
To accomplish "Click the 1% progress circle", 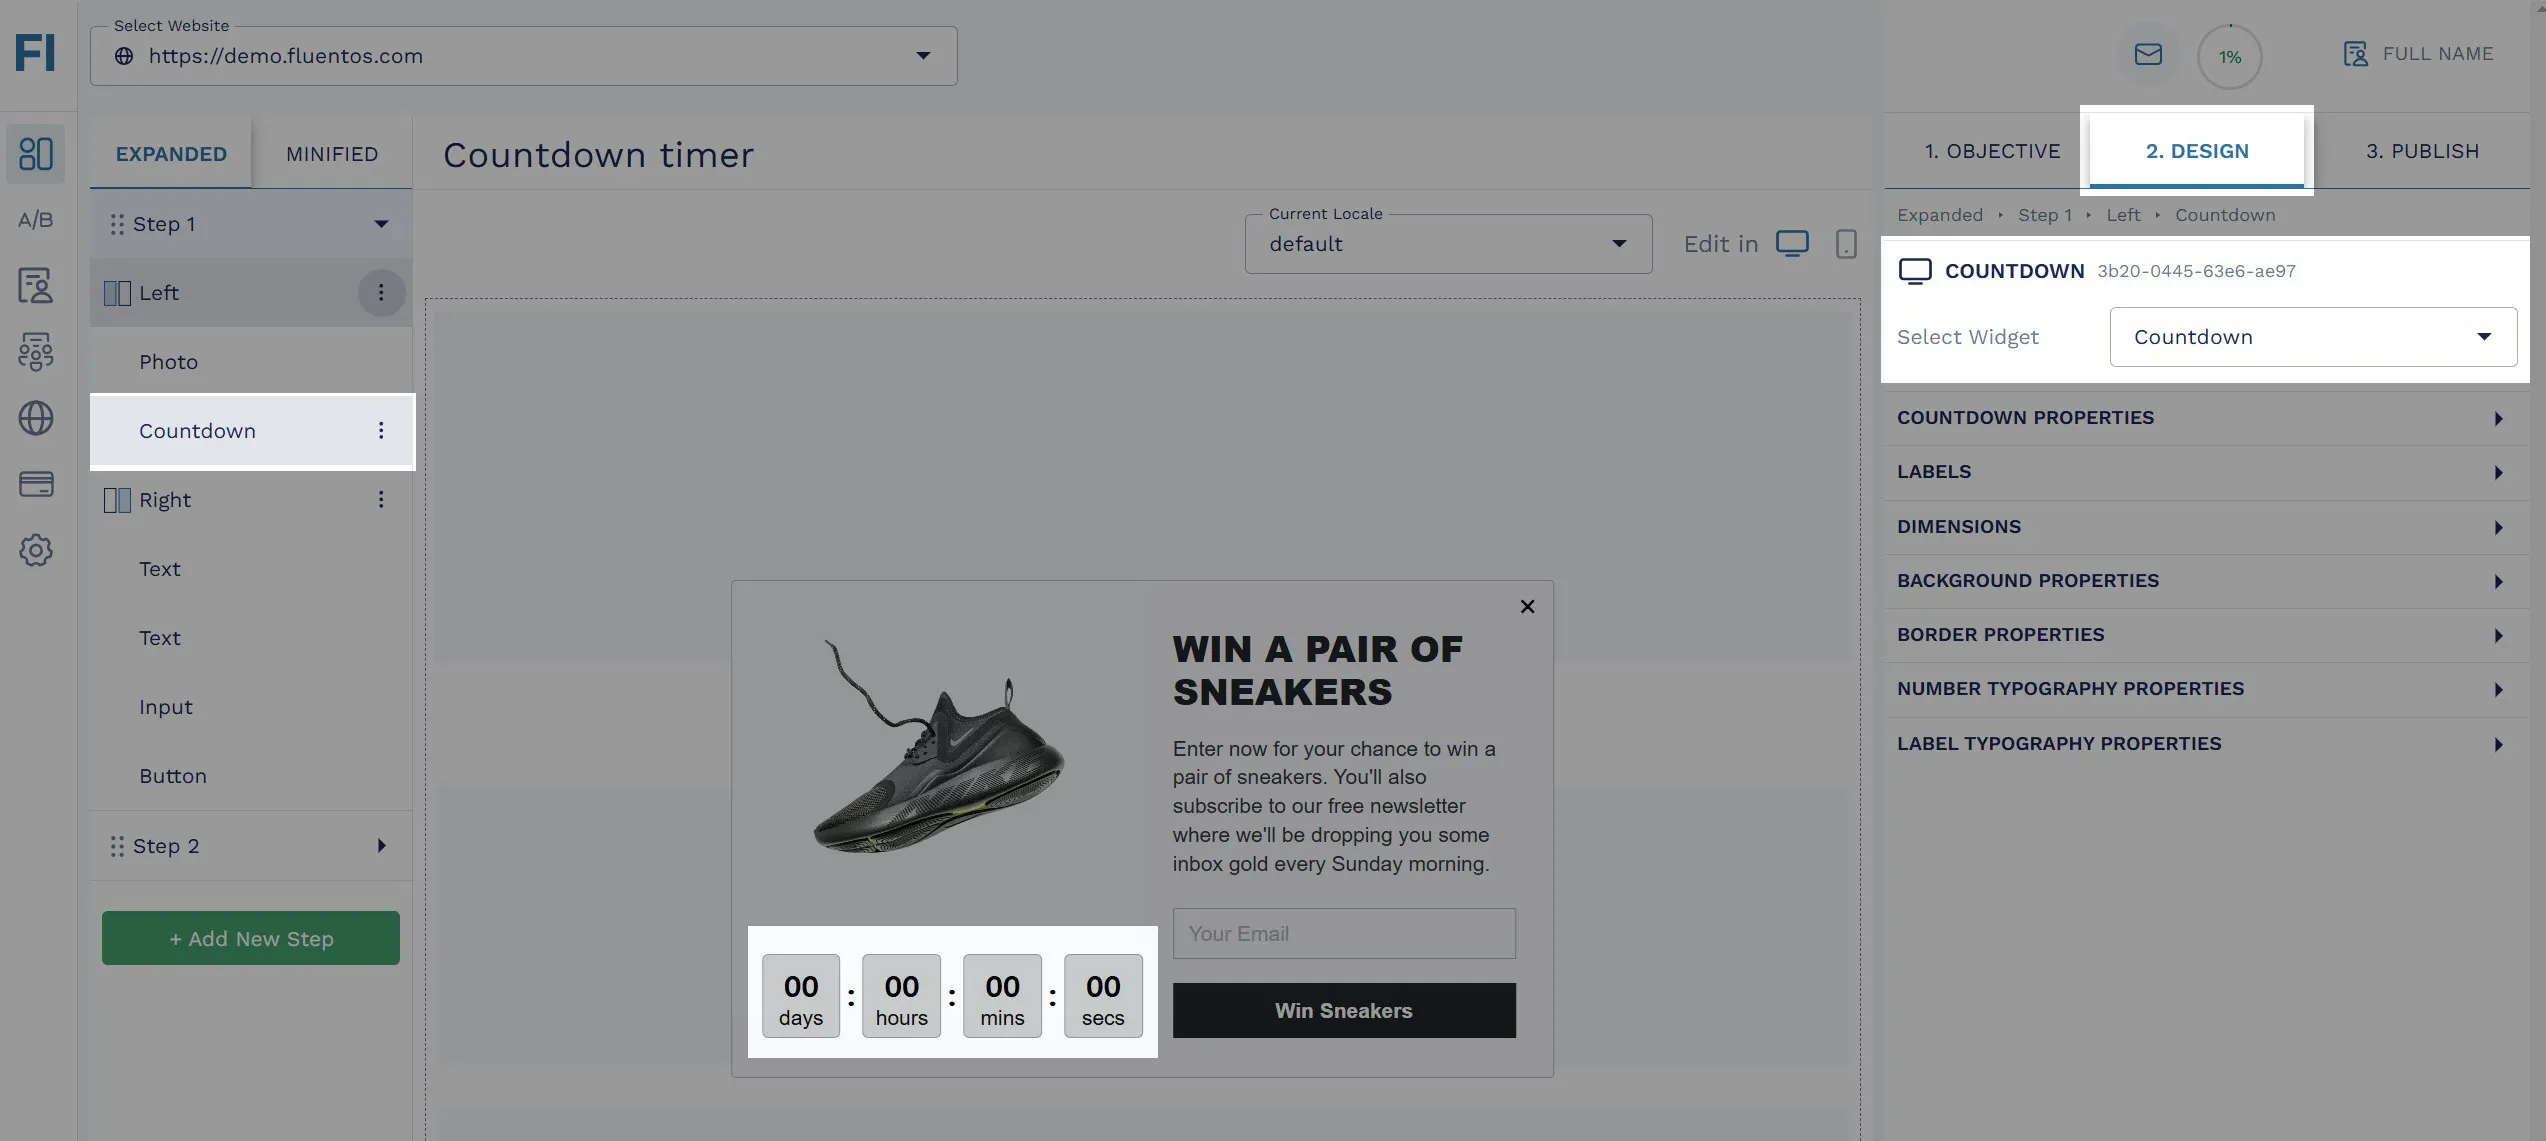I will coord(2229,57).
